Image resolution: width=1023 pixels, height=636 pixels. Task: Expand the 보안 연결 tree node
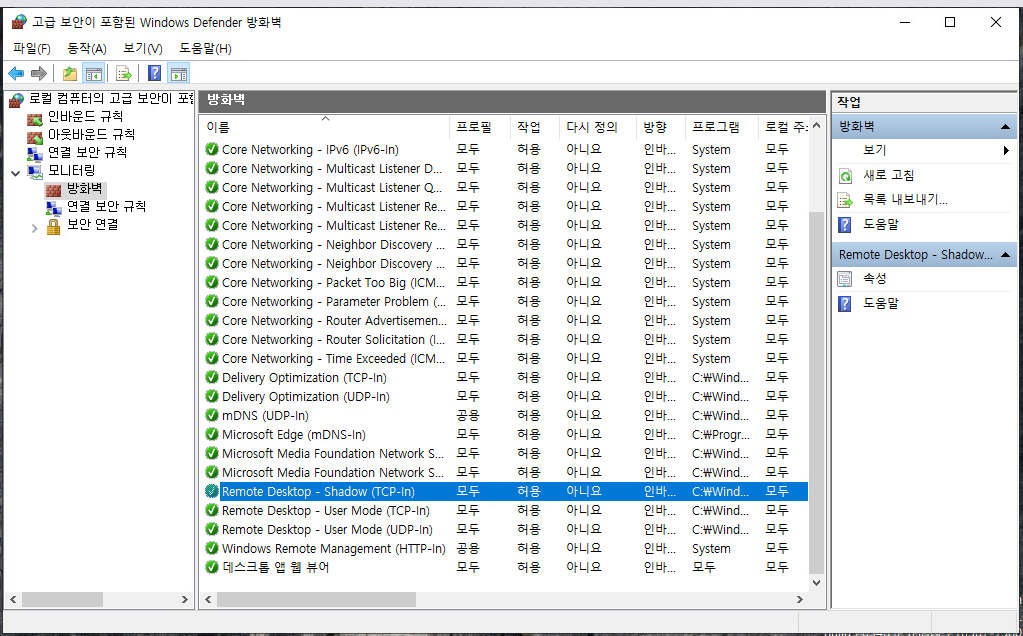(35, 228)
